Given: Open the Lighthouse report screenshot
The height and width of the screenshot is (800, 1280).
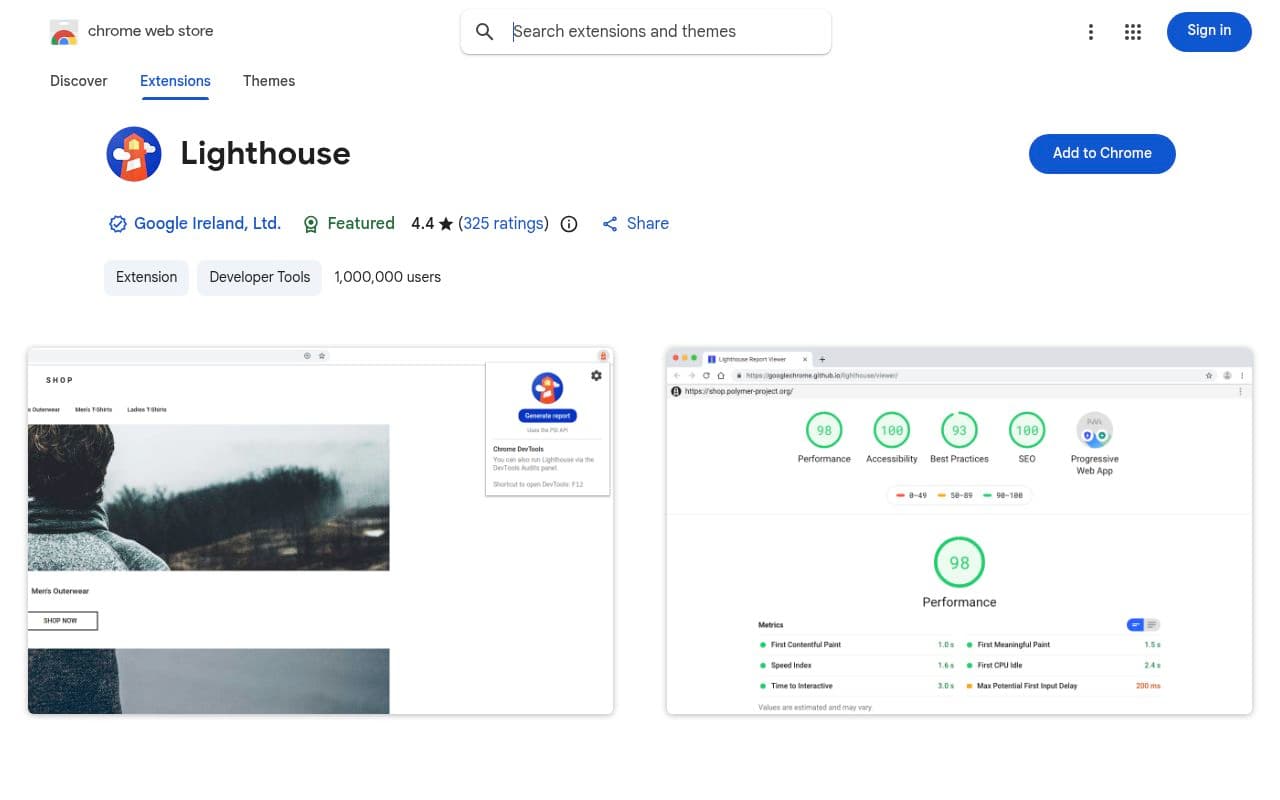Looking at the screenshot, I should click(x=959, y=529).
